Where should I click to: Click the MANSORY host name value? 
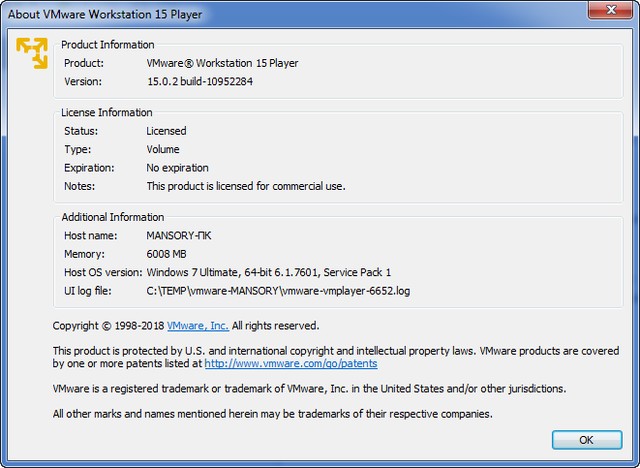point(179,236)
